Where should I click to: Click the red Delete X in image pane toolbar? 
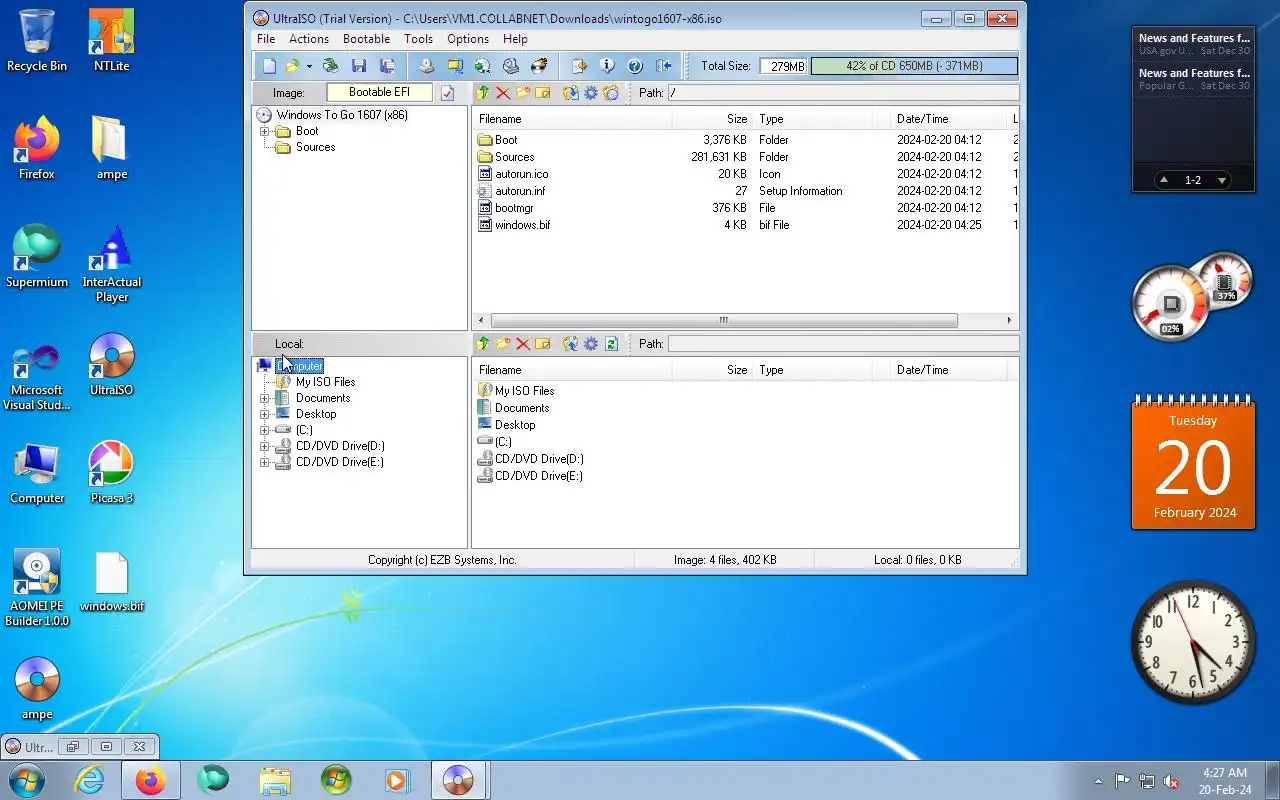pos(503,93)
